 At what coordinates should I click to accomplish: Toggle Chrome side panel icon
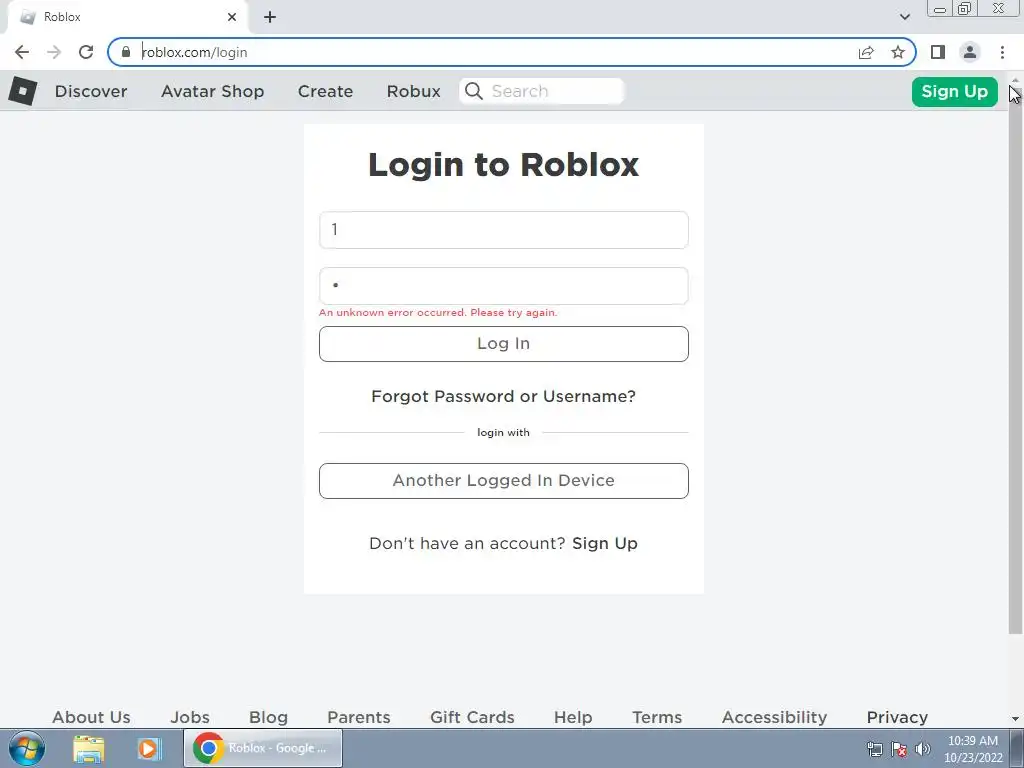click(x=938, y=52)
